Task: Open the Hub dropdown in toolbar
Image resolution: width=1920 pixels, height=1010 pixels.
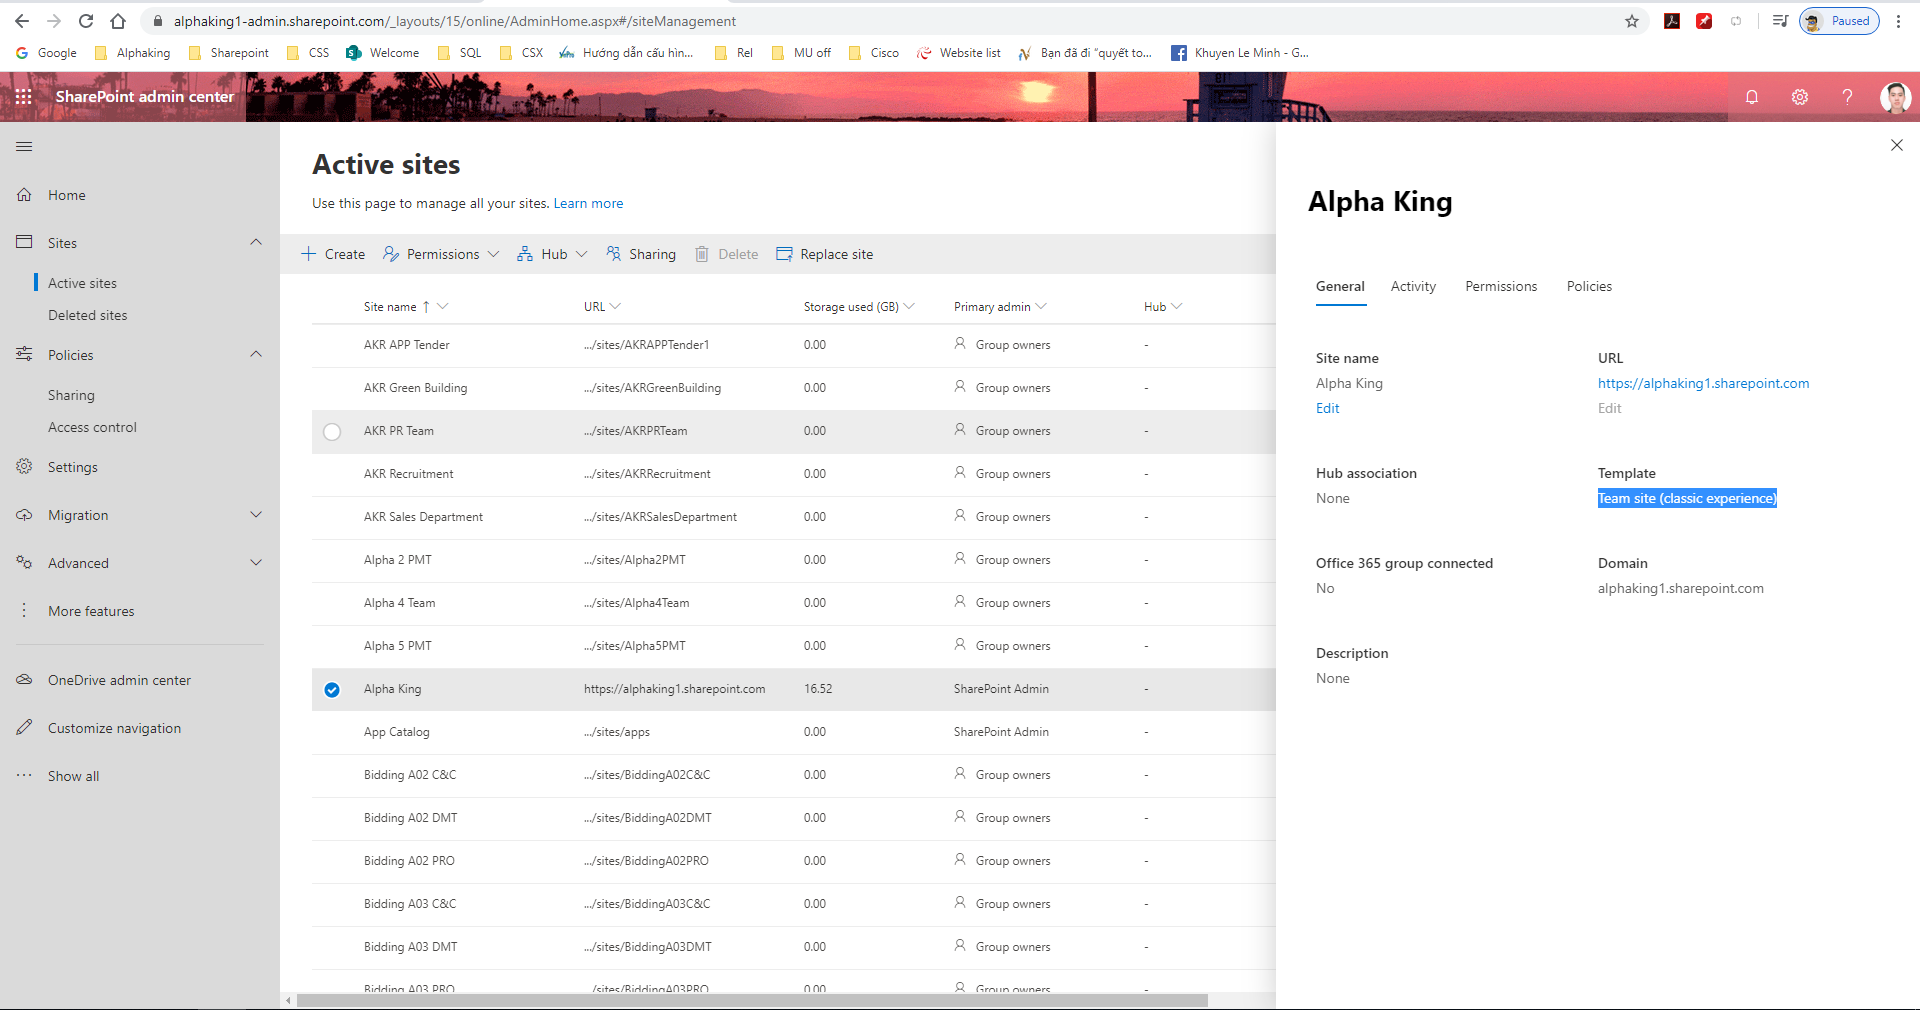Action: click(552, 254)
